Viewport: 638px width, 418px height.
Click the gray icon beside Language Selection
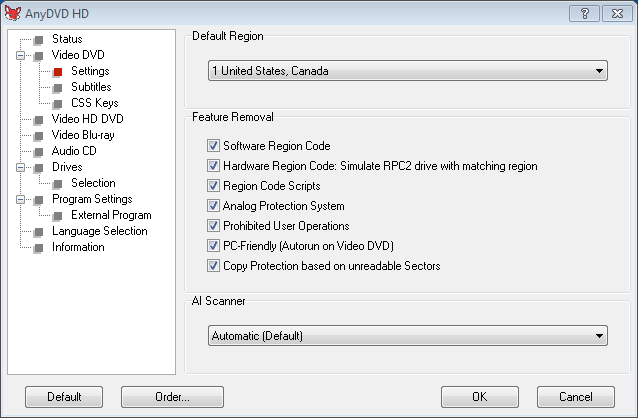tap(38, 231)
